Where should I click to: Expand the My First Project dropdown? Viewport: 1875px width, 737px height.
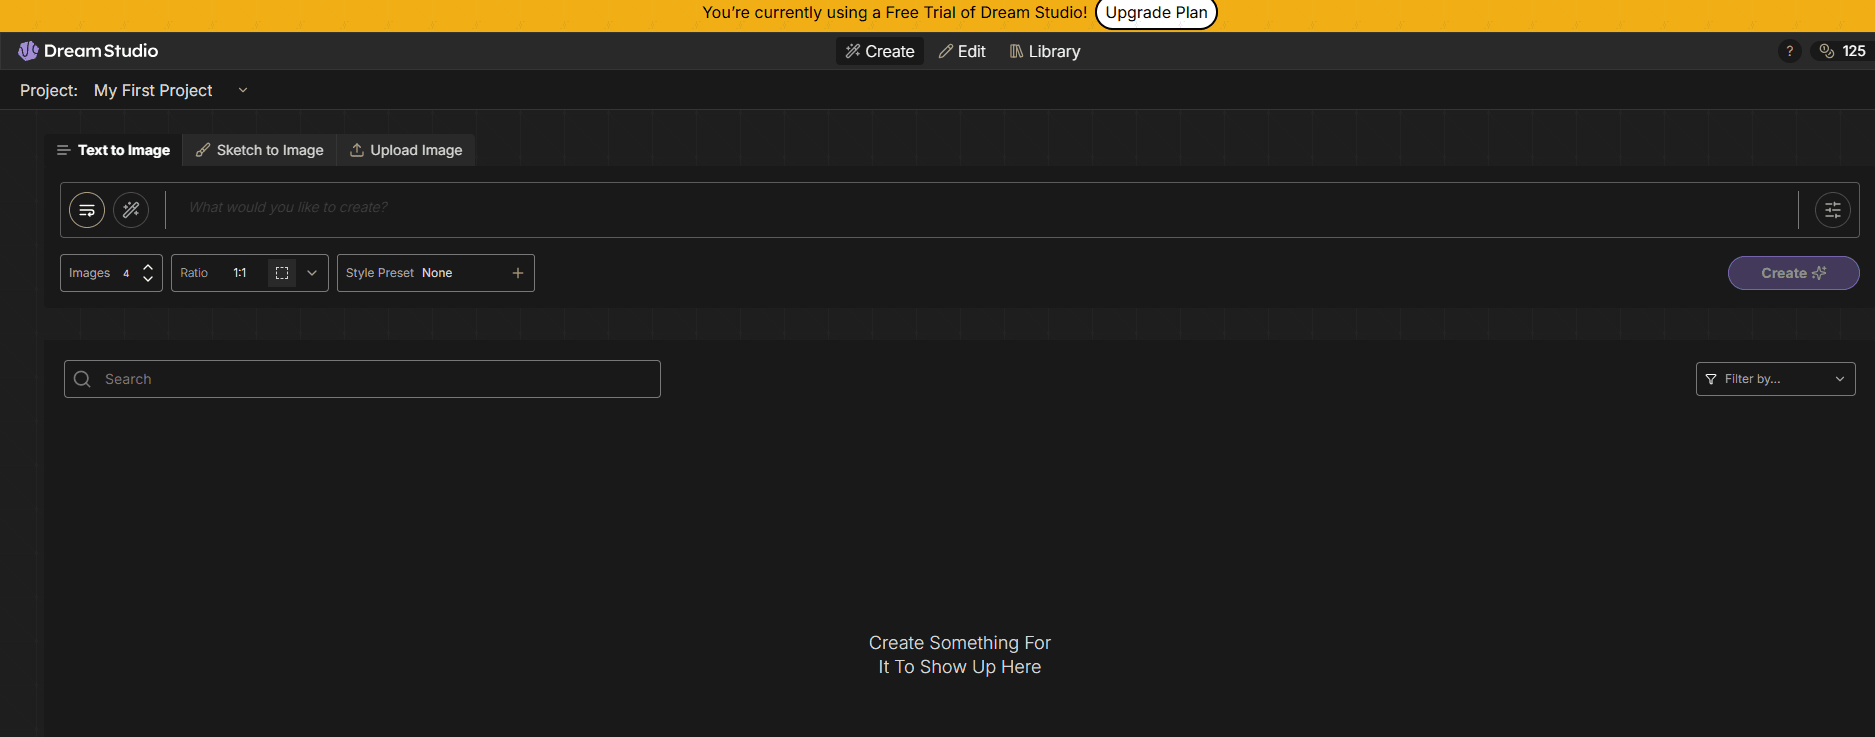[242, 90]
